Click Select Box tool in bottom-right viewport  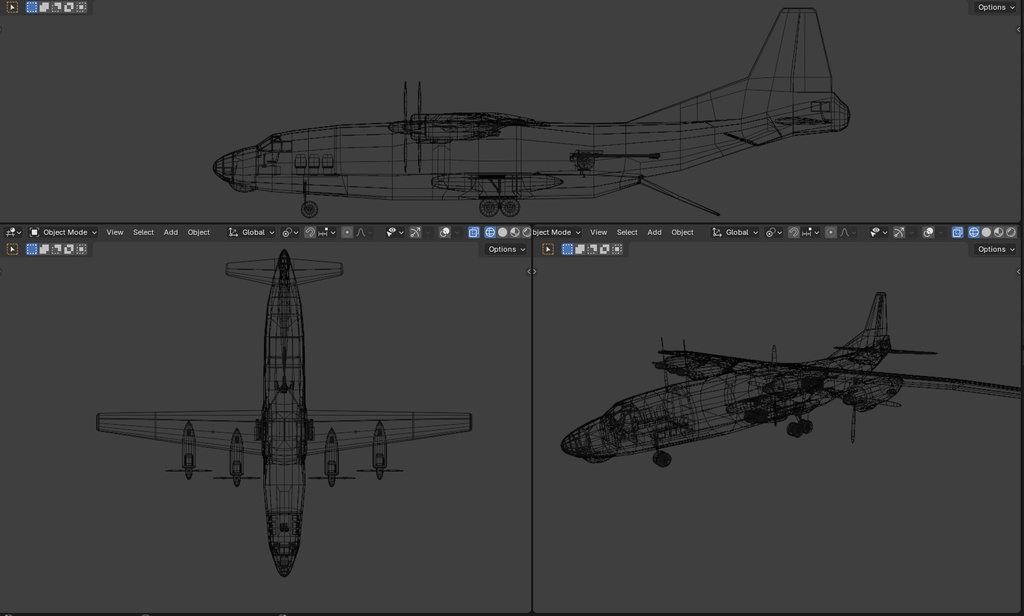tap(548, 249)
